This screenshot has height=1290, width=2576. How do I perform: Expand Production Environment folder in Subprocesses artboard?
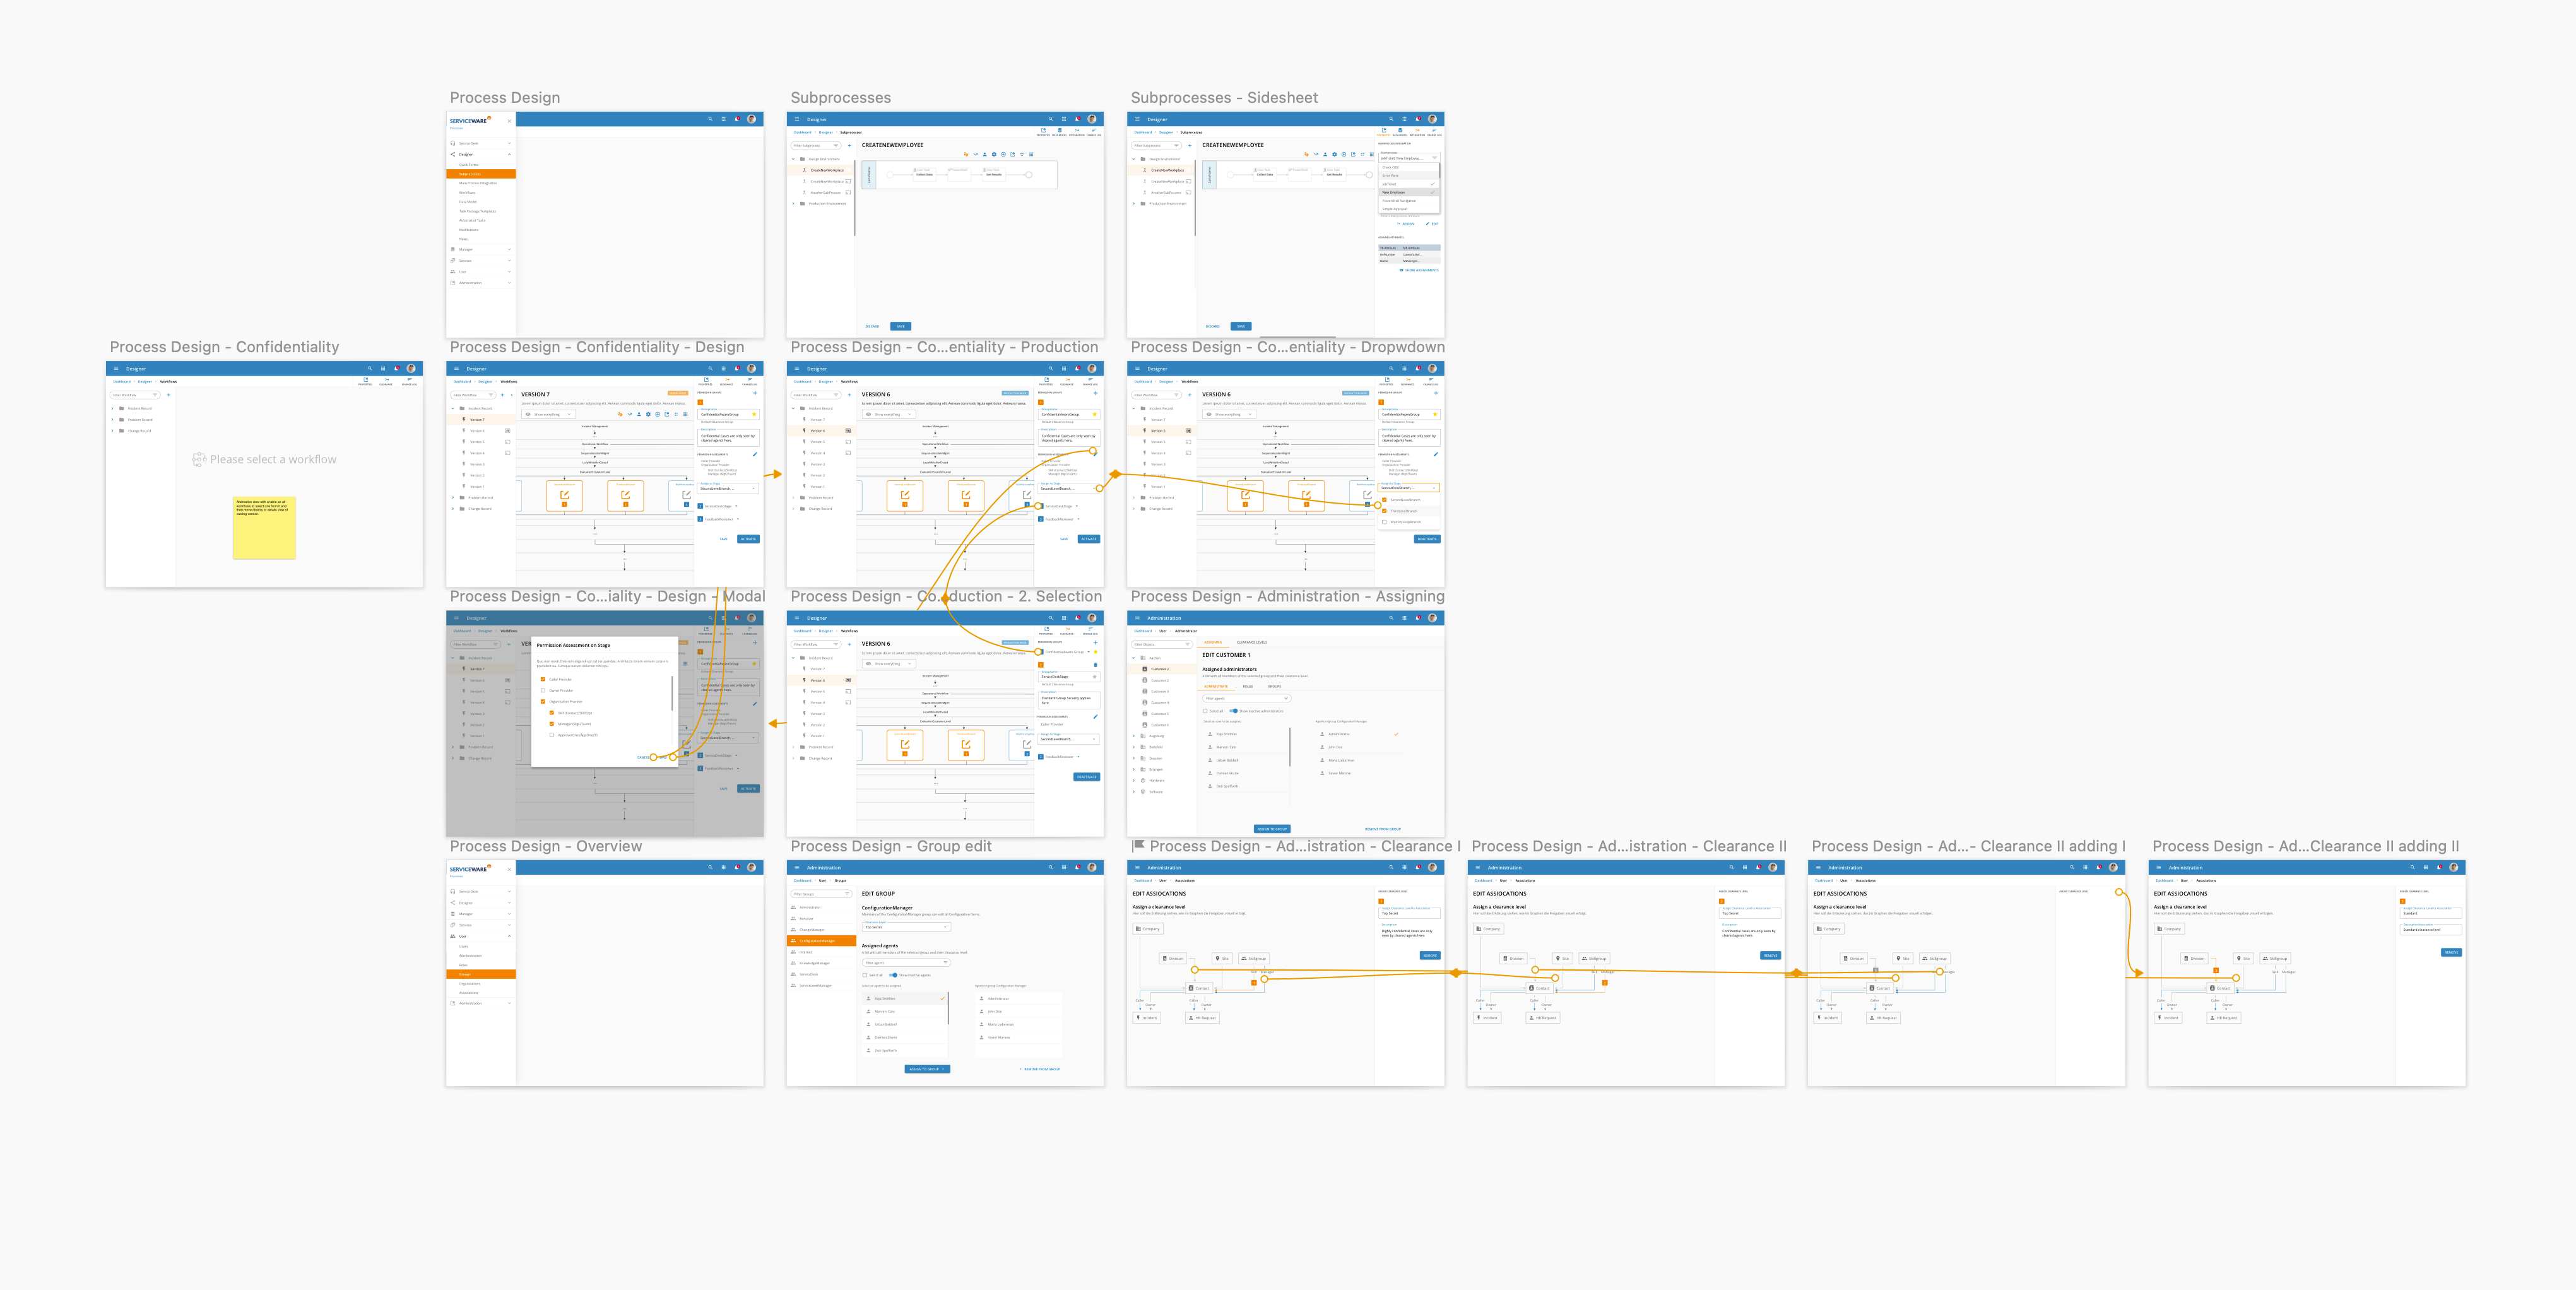[794, 203]
